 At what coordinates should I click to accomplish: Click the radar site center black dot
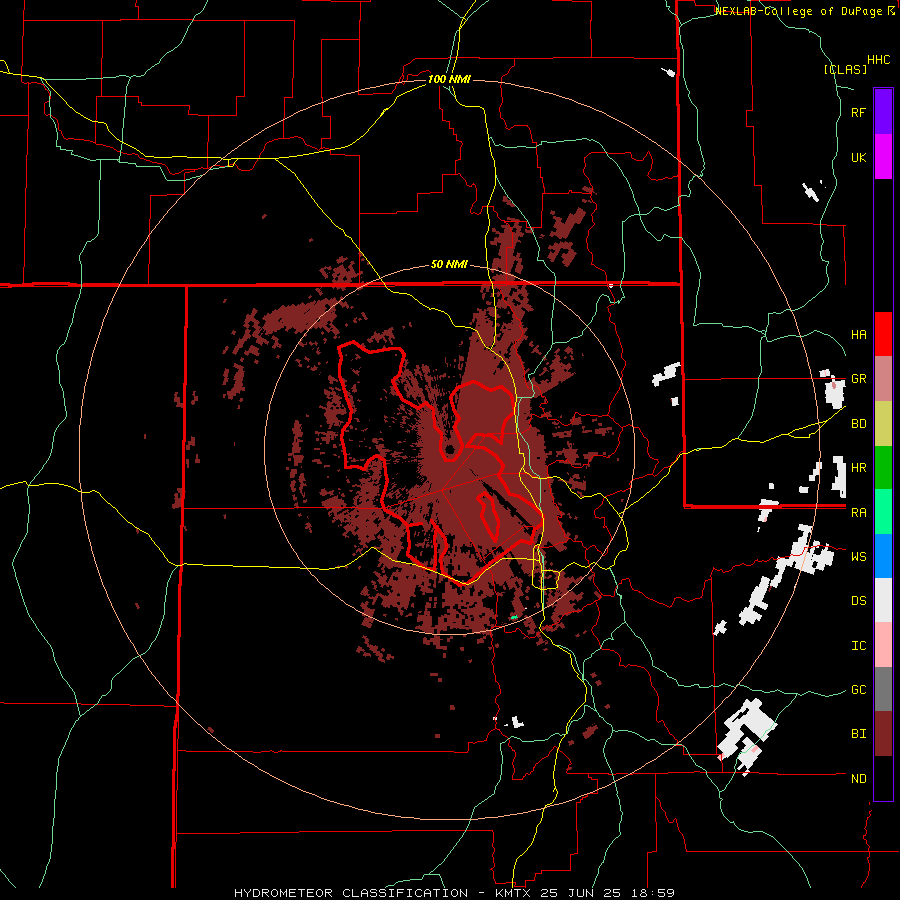(x=450, y=449)
